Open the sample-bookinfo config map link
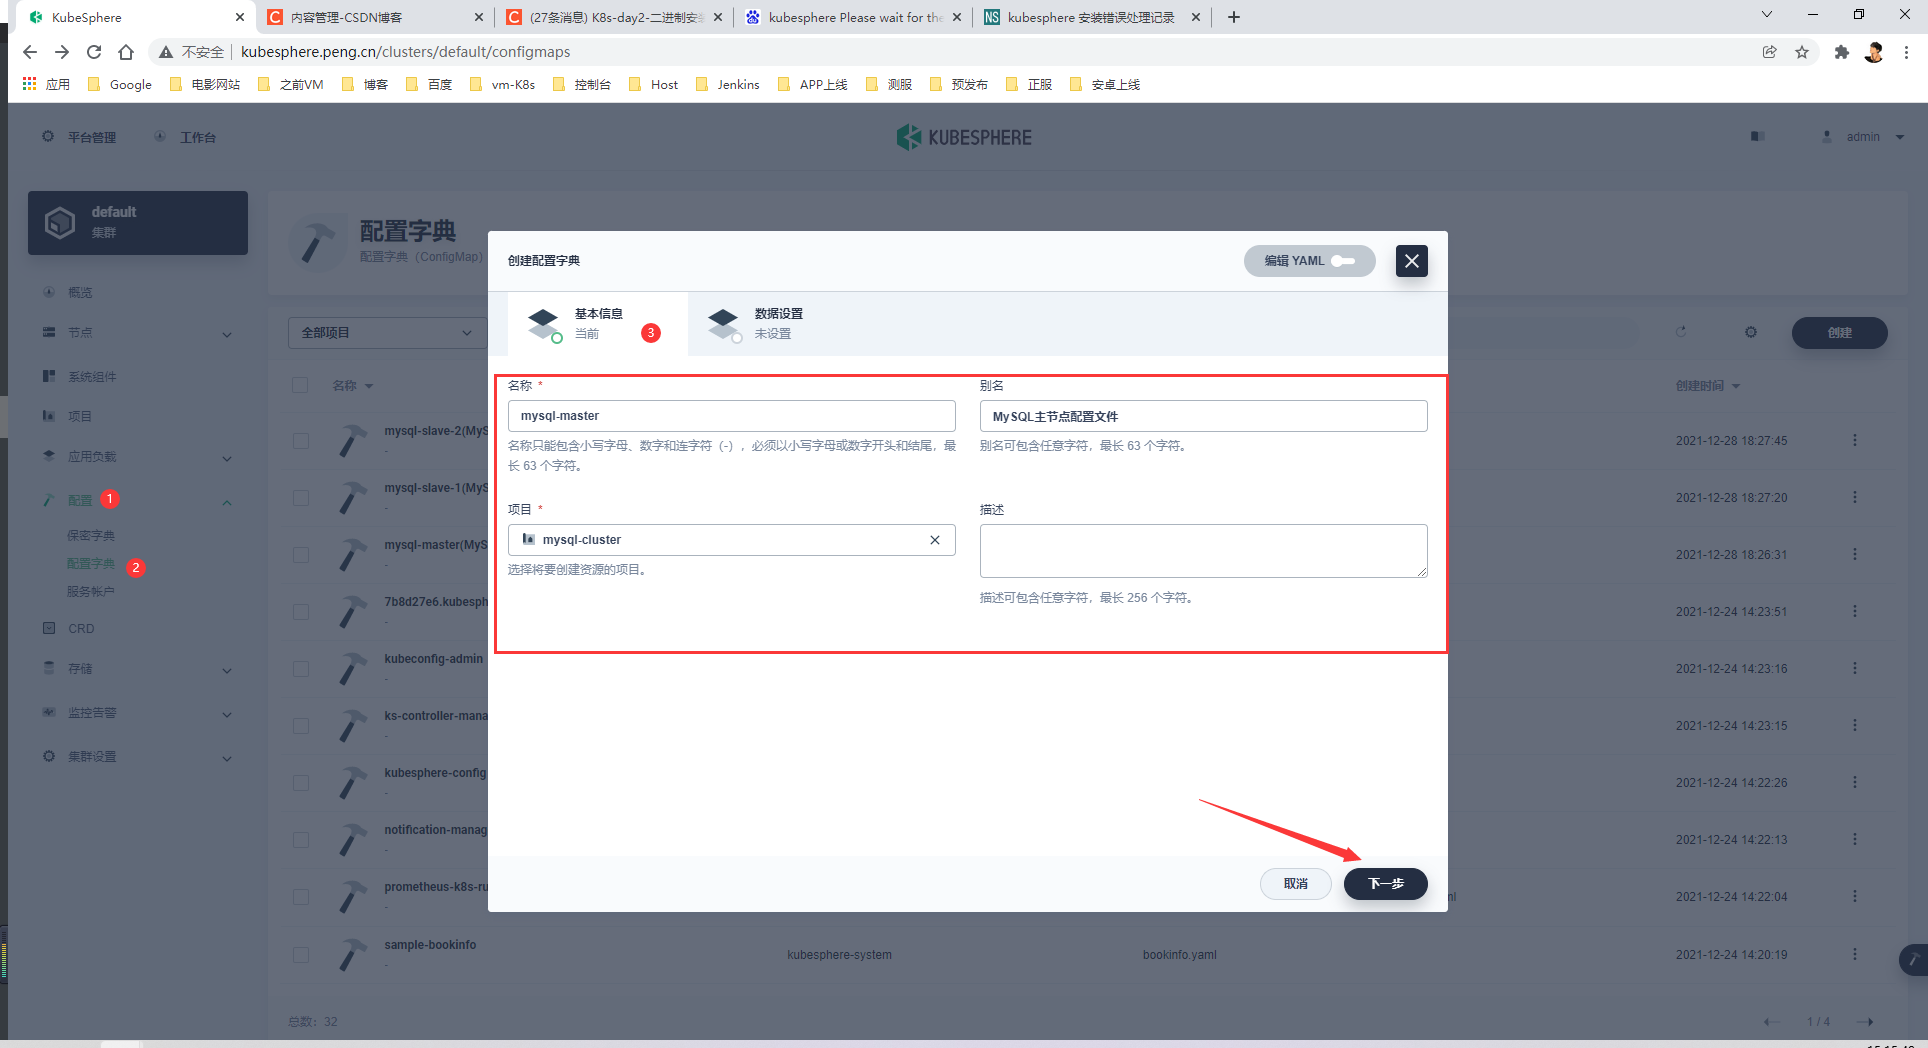1928x1048 pixels. [x=430, y=945]
